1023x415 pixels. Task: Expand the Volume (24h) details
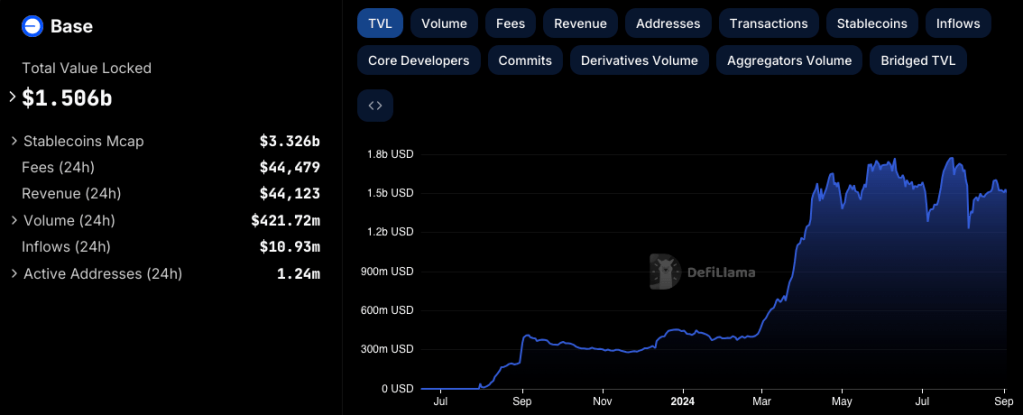pyautogui.click(x=14, y=220)
